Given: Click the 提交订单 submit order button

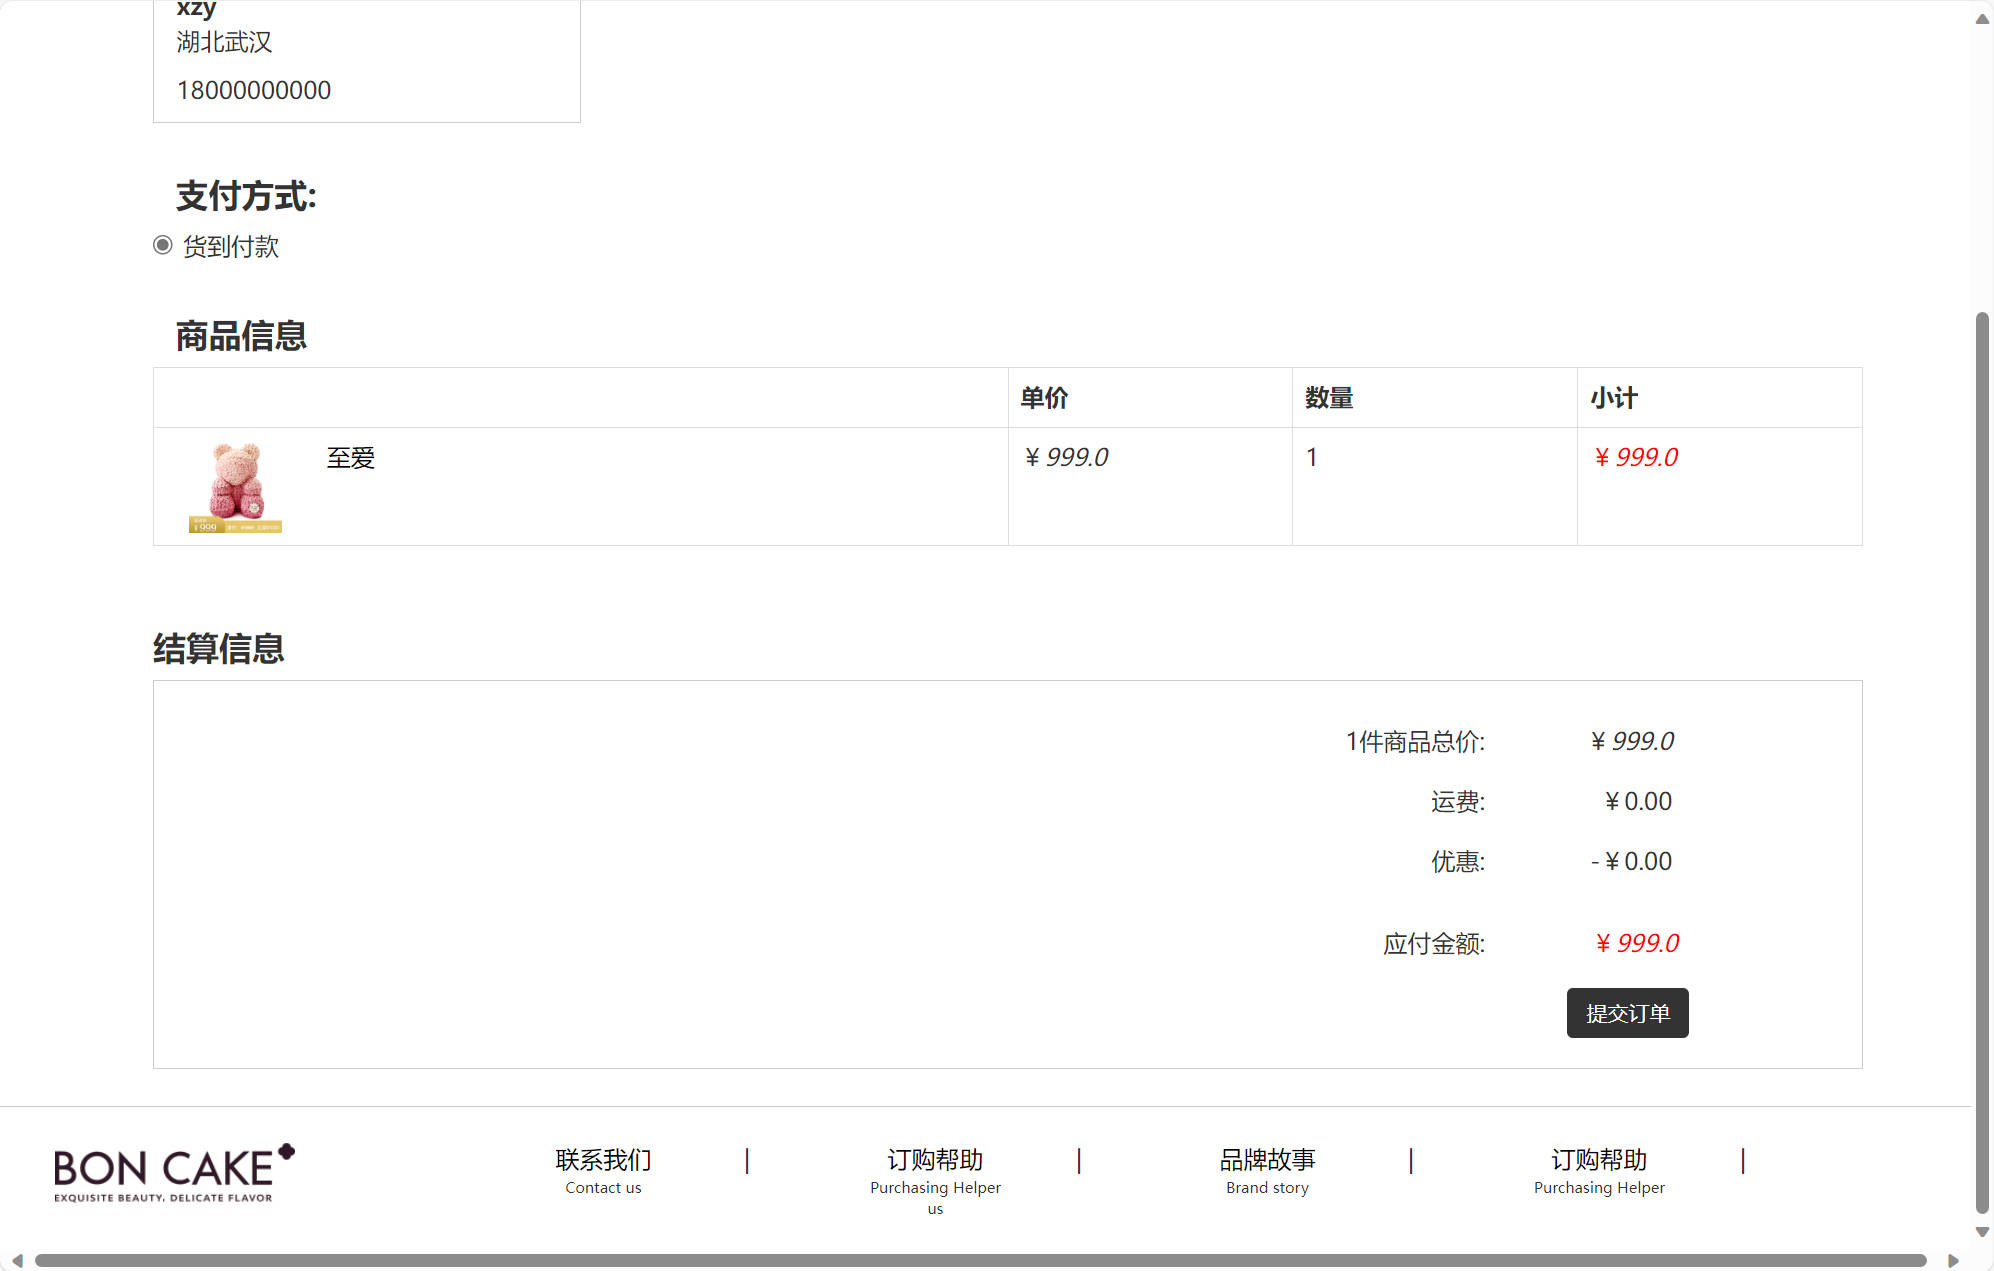Looking at the screenshot, I should coord(1626,1013).
